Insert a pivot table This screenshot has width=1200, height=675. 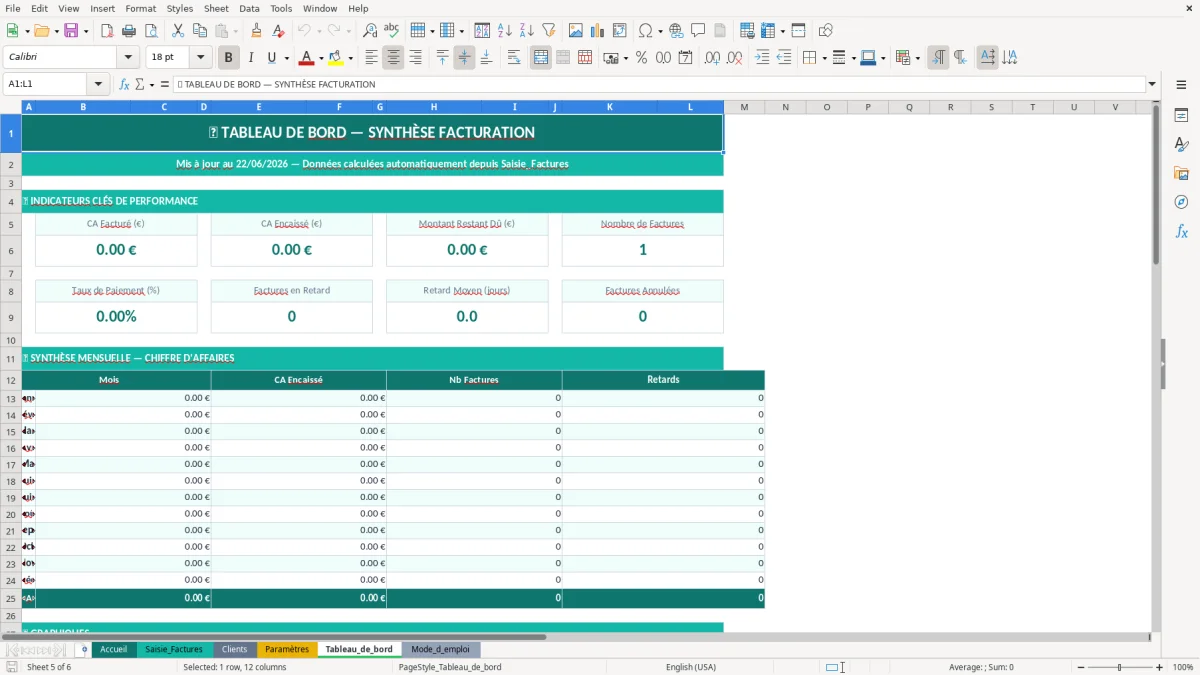pyautogui.click(x=619, y=31)
